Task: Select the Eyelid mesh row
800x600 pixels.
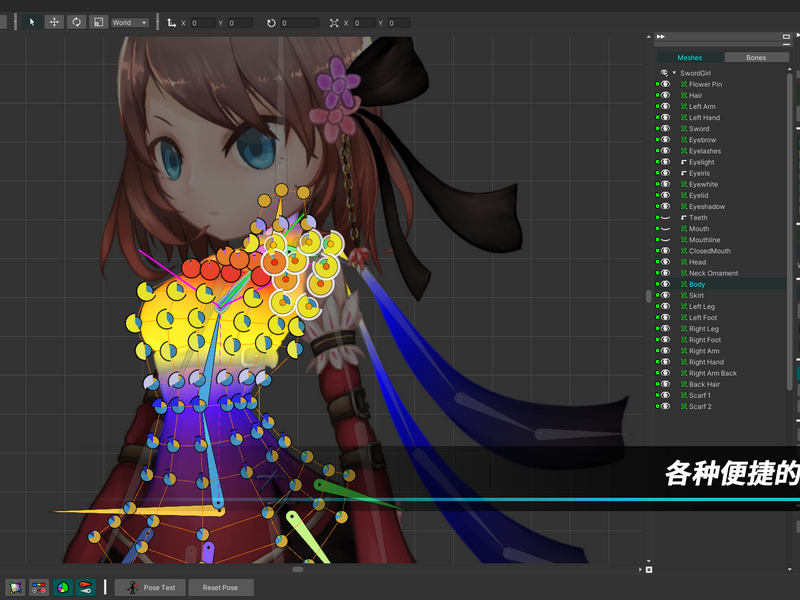Action: pyautogui.click(x=721, y=195)
